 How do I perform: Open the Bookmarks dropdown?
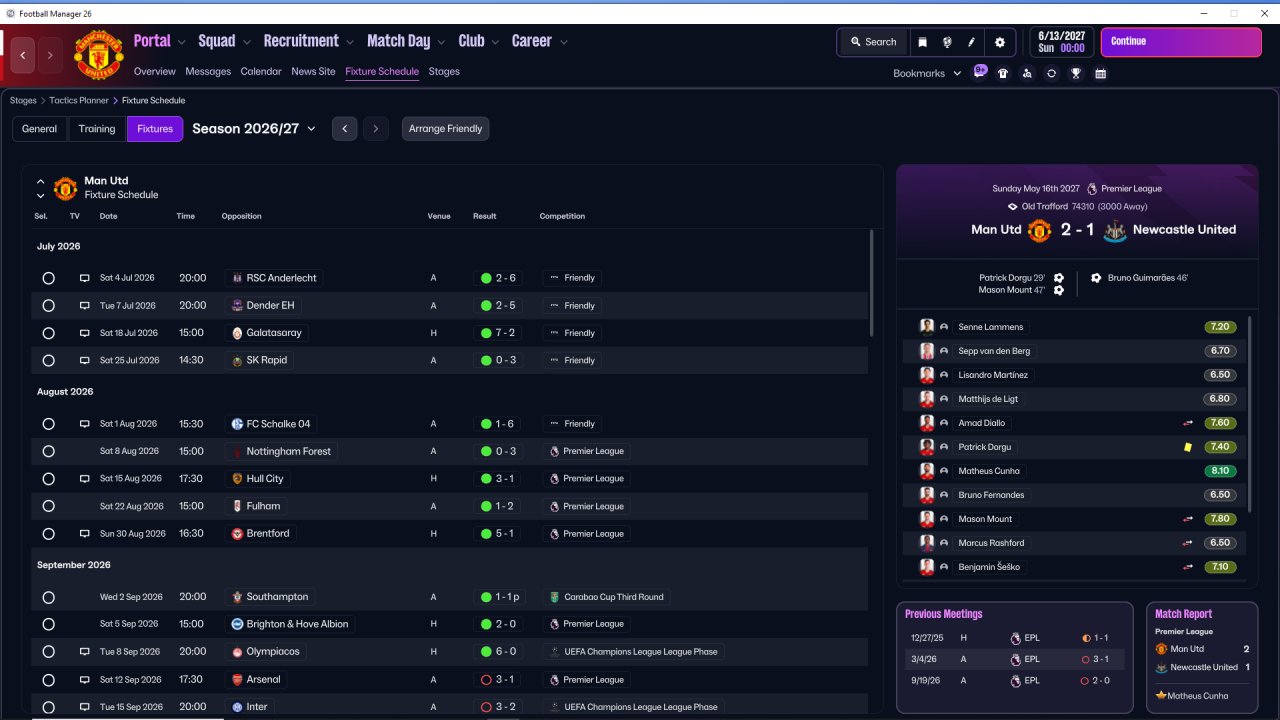(927, 73)
